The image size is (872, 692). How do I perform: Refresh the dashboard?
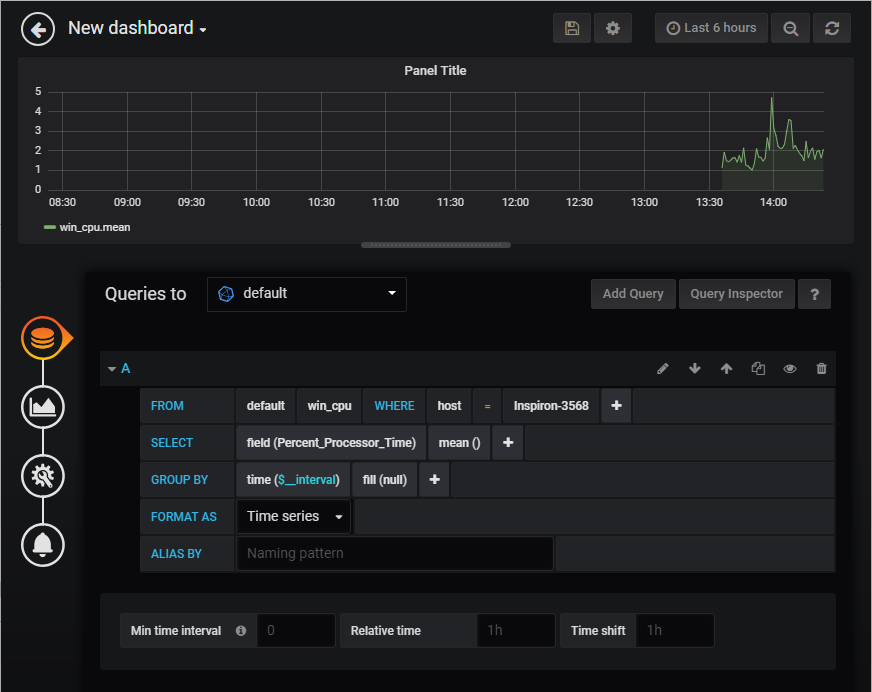(x=831, y=28)
